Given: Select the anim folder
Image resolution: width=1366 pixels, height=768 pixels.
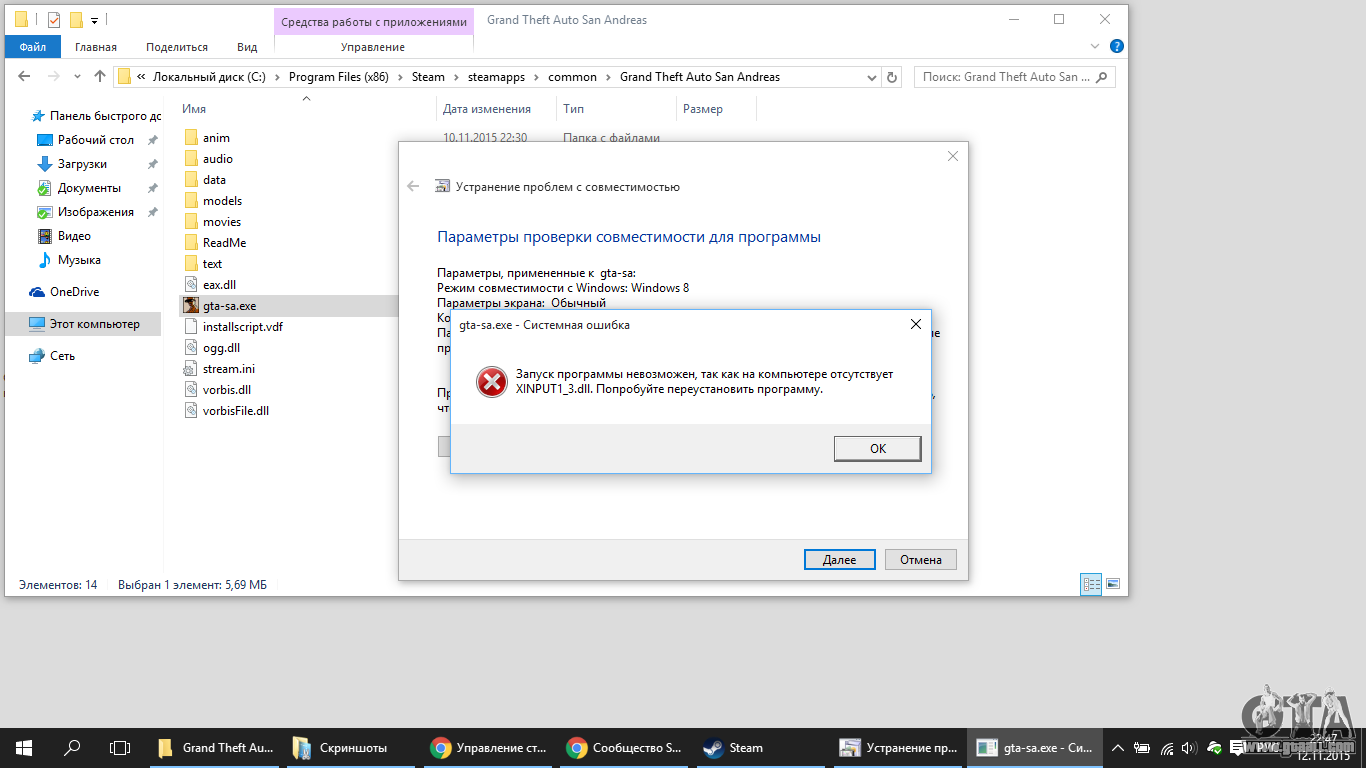Looking at the screenshot, I should (x=216, y=138).
